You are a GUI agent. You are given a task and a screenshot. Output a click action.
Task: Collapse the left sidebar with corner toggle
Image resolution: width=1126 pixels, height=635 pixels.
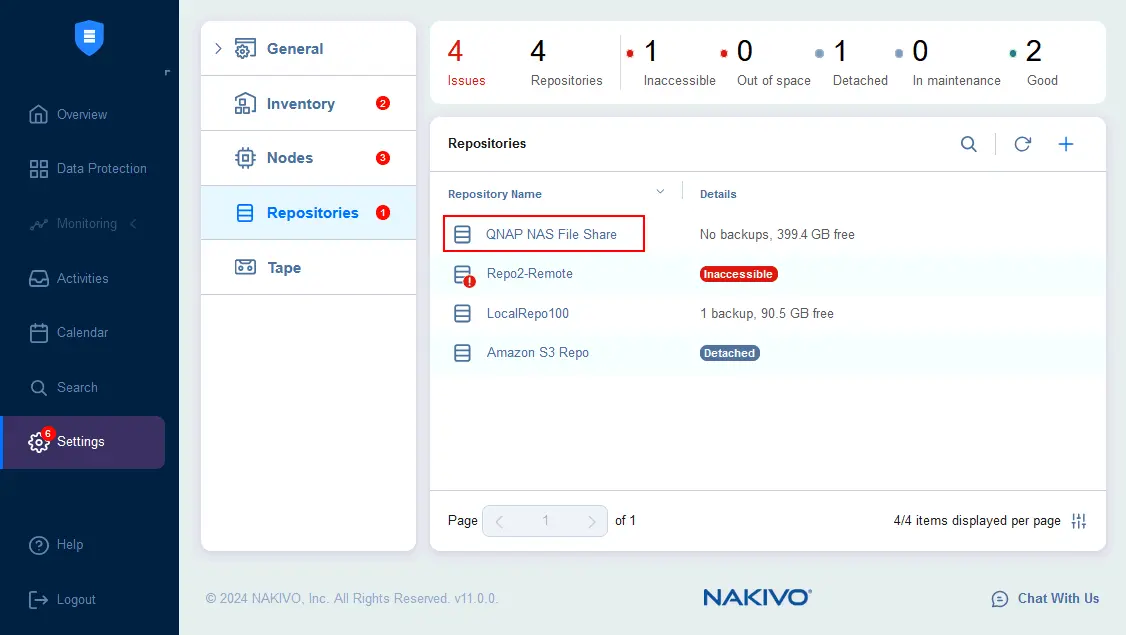coord(167,73)
